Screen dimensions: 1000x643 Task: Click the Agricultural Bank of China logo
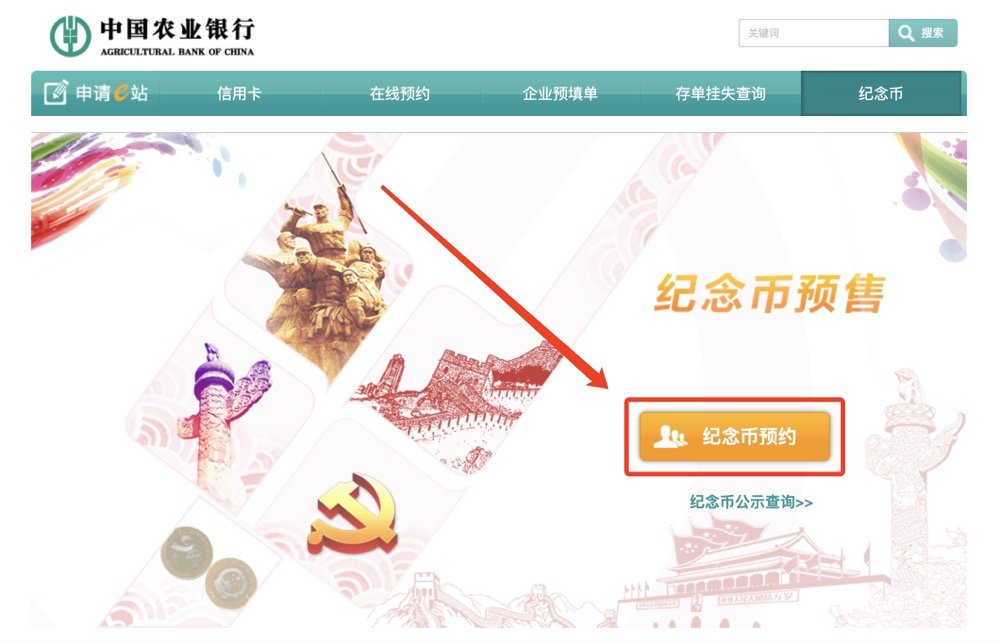pyautogui.click(x=152, y=36)
